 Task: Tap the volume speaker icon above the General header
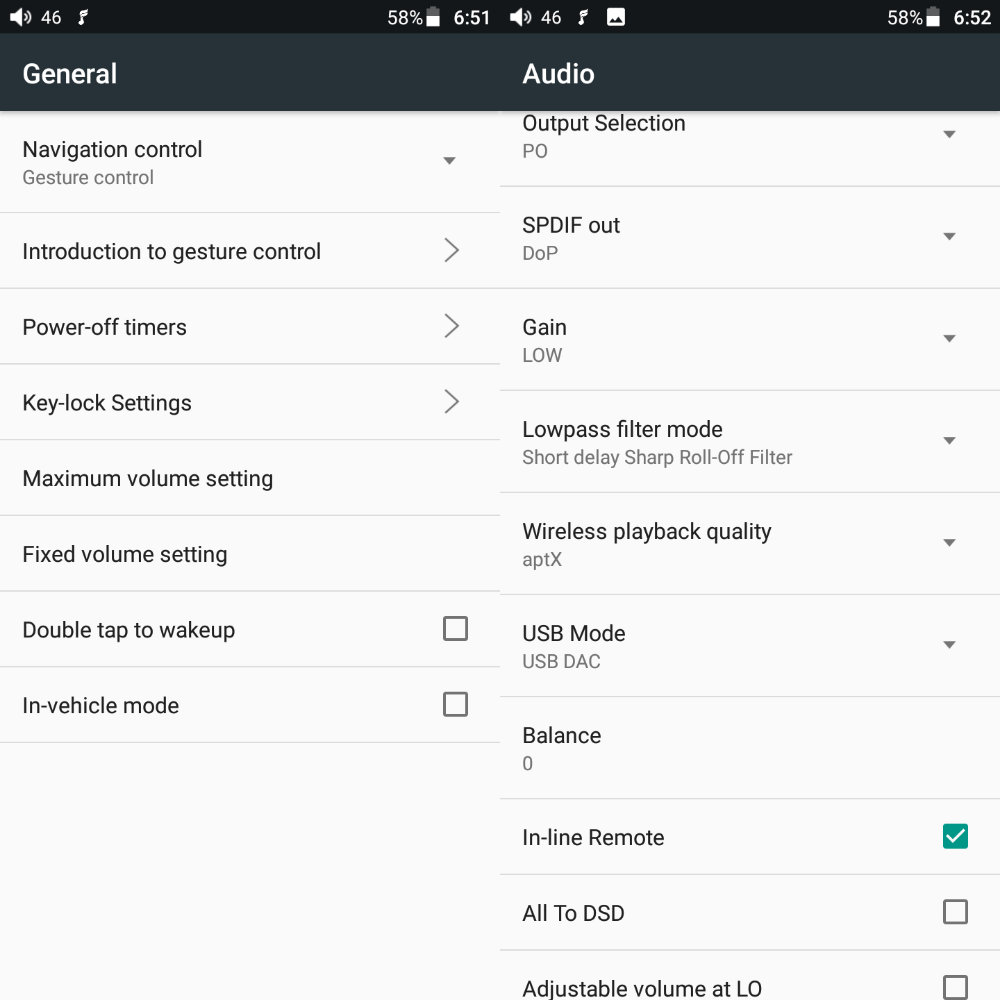pos(20,17)
